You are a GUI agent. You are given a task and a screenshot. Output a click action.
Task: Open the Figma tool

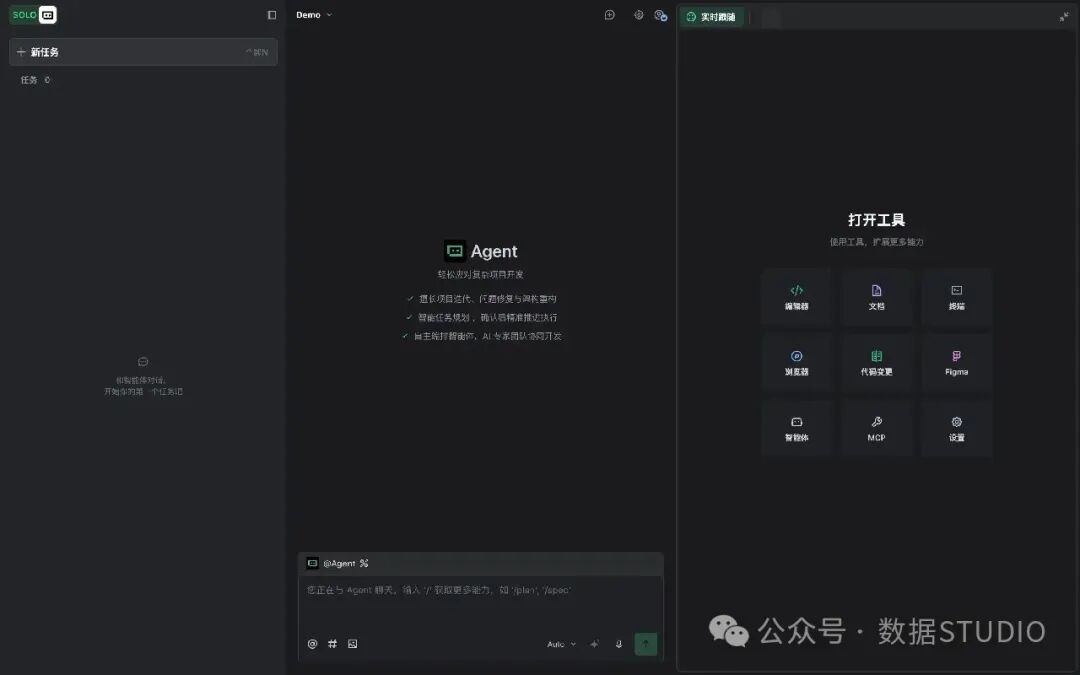click(x=957, y=362)
